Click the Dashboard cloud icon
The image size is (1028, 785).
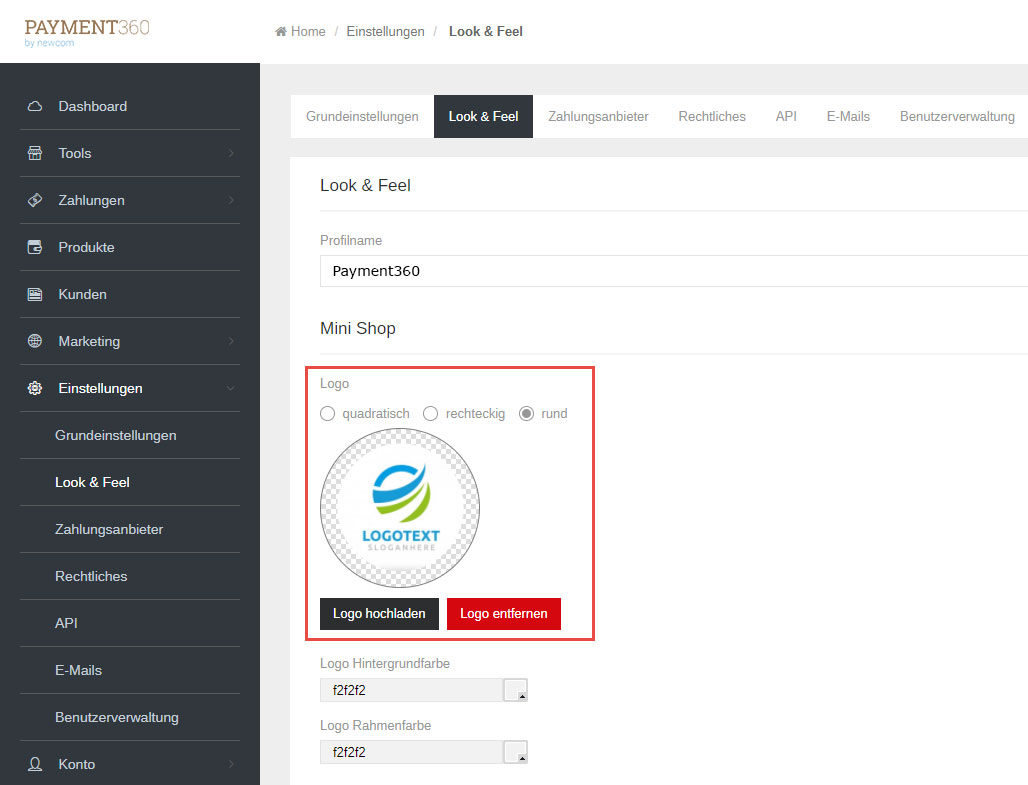[x=35, y=106]
